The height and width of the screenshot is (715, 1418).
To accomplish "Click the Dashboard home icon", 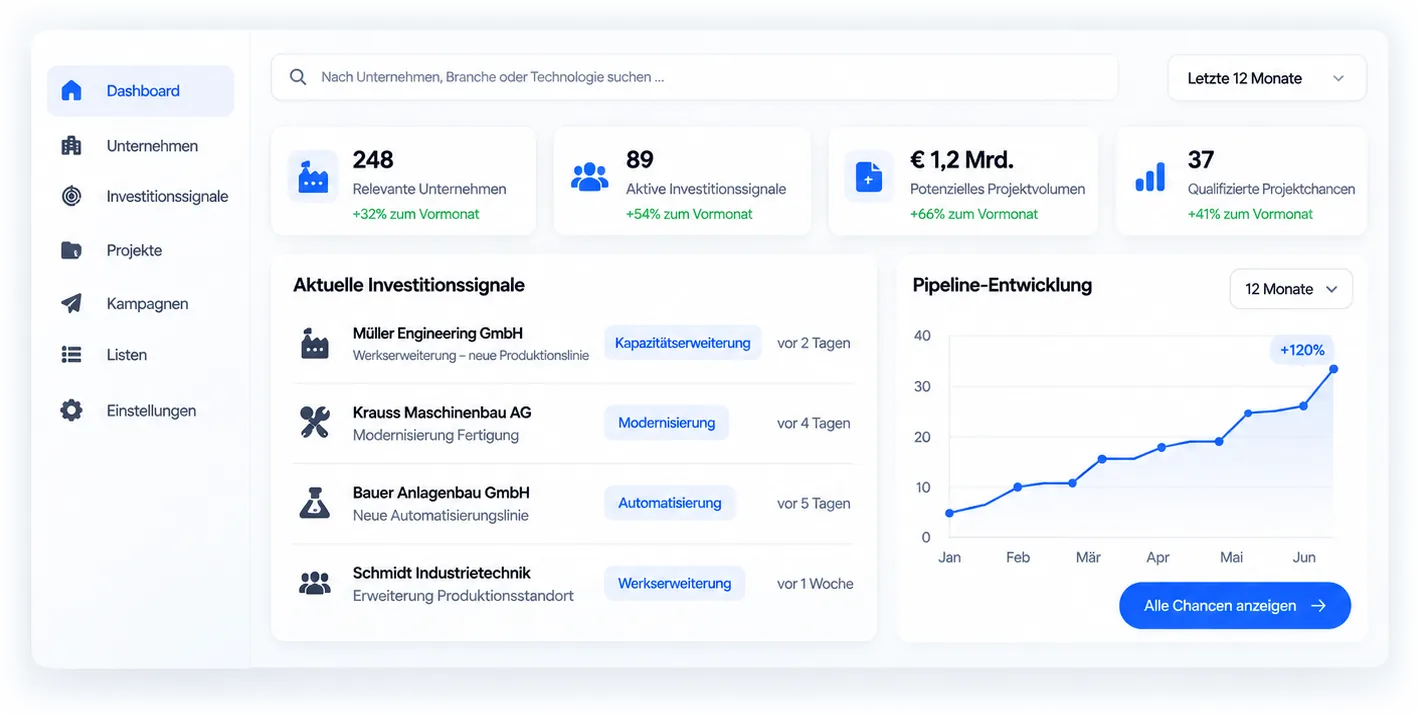I will point(71,90).
